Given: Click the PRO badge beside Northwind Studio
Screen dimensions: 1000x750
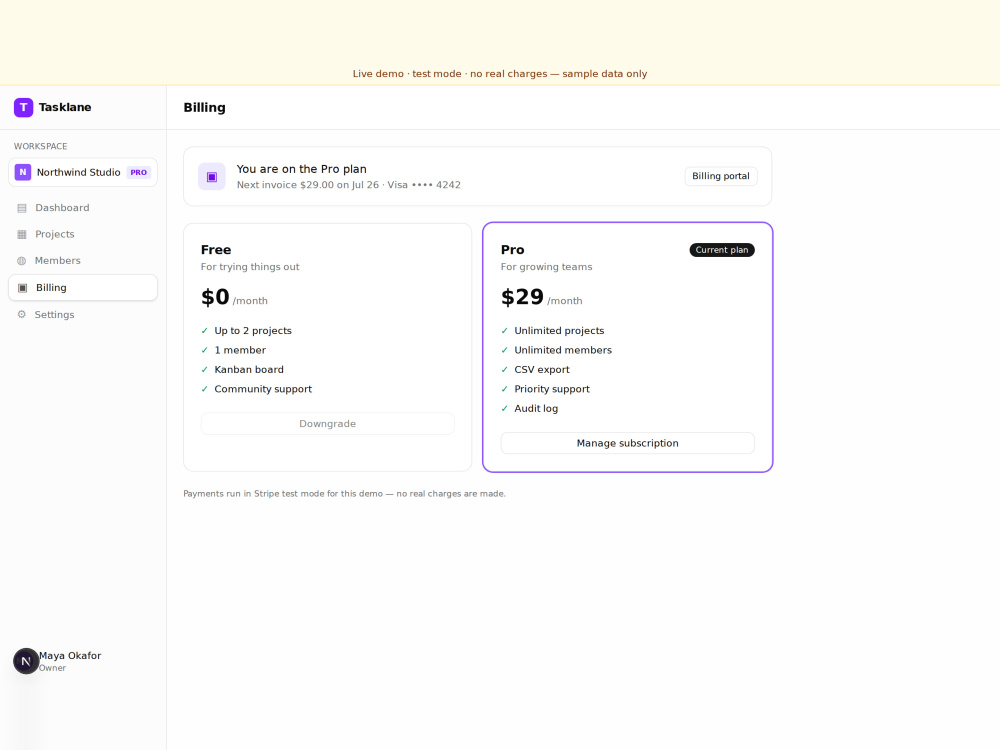Looking at the screenshot, I should pos(138,172).
